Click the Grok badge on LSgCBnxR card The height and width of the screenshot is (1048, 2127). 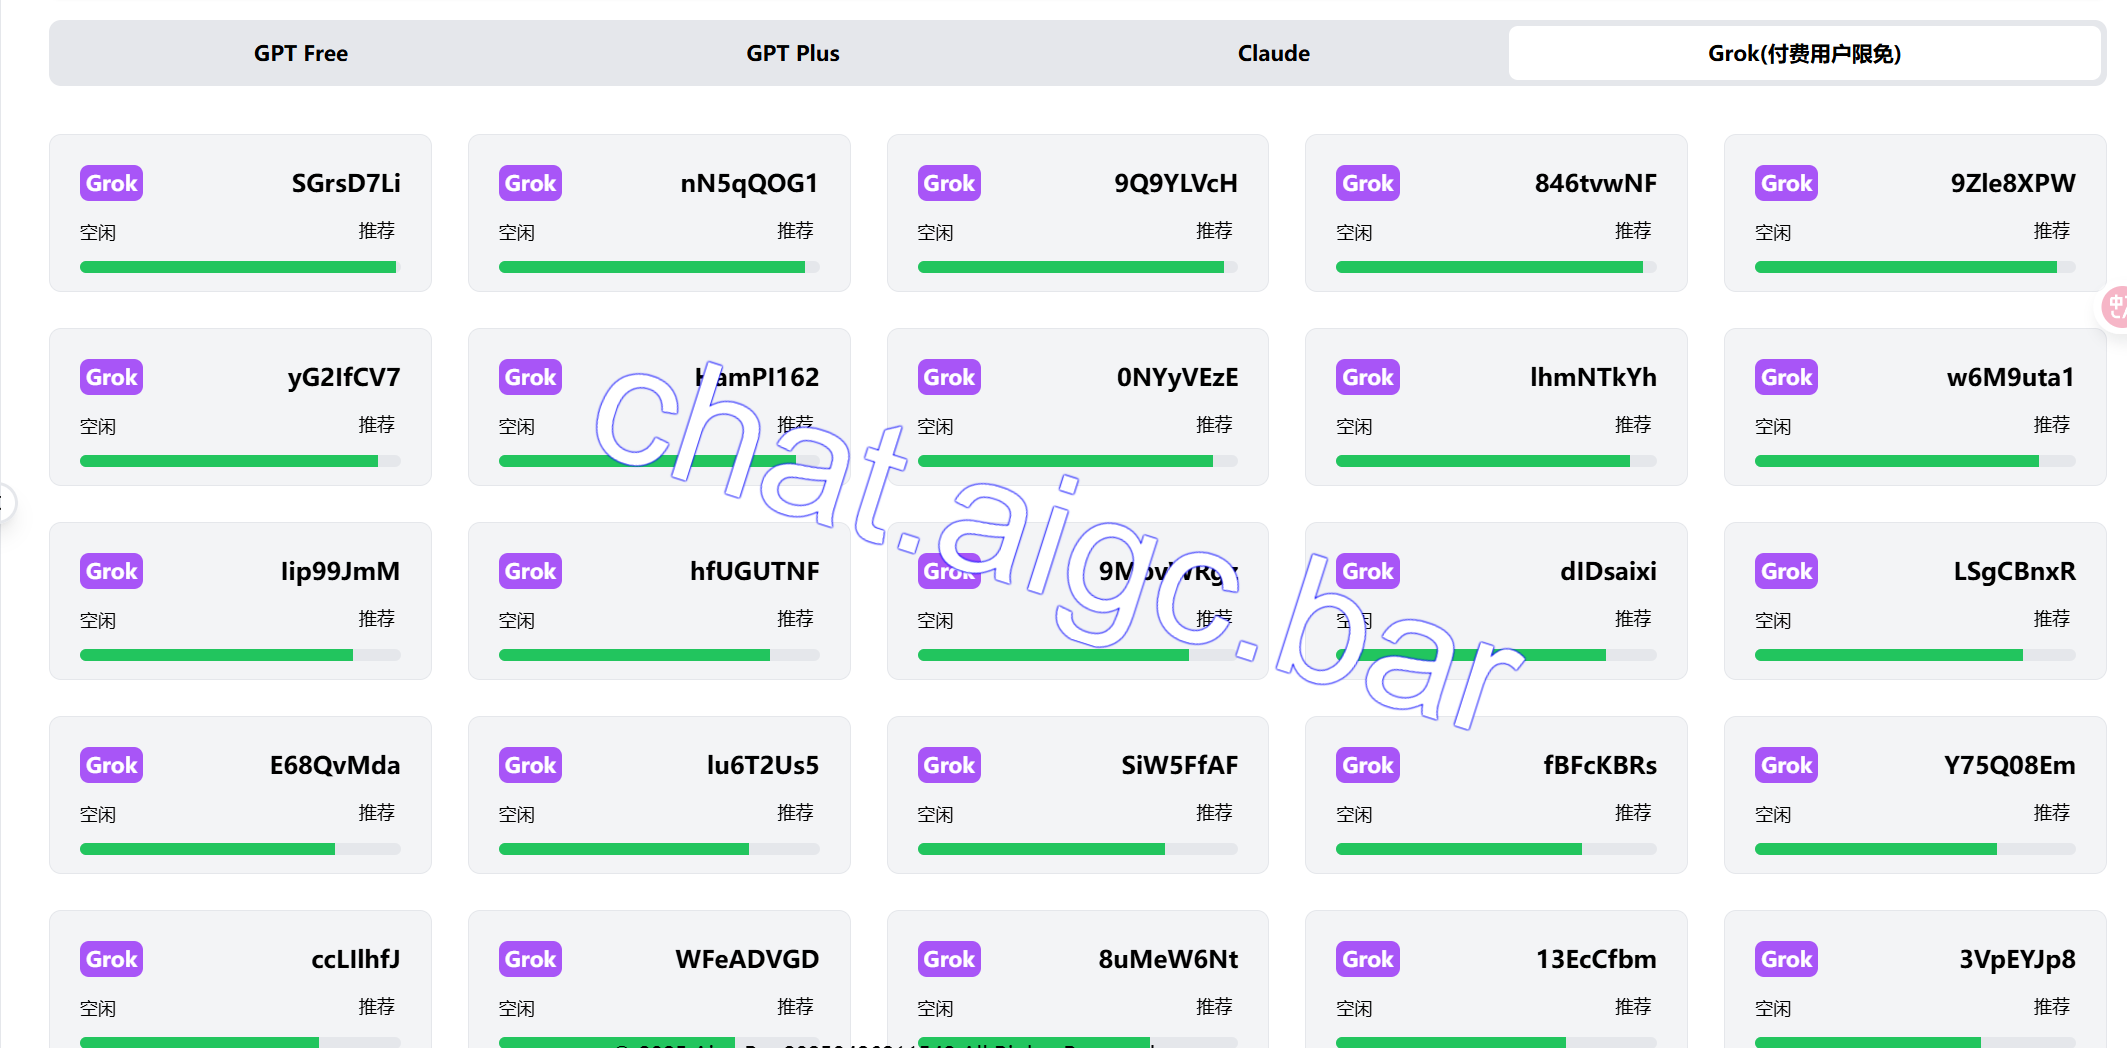click(1786, 571)
